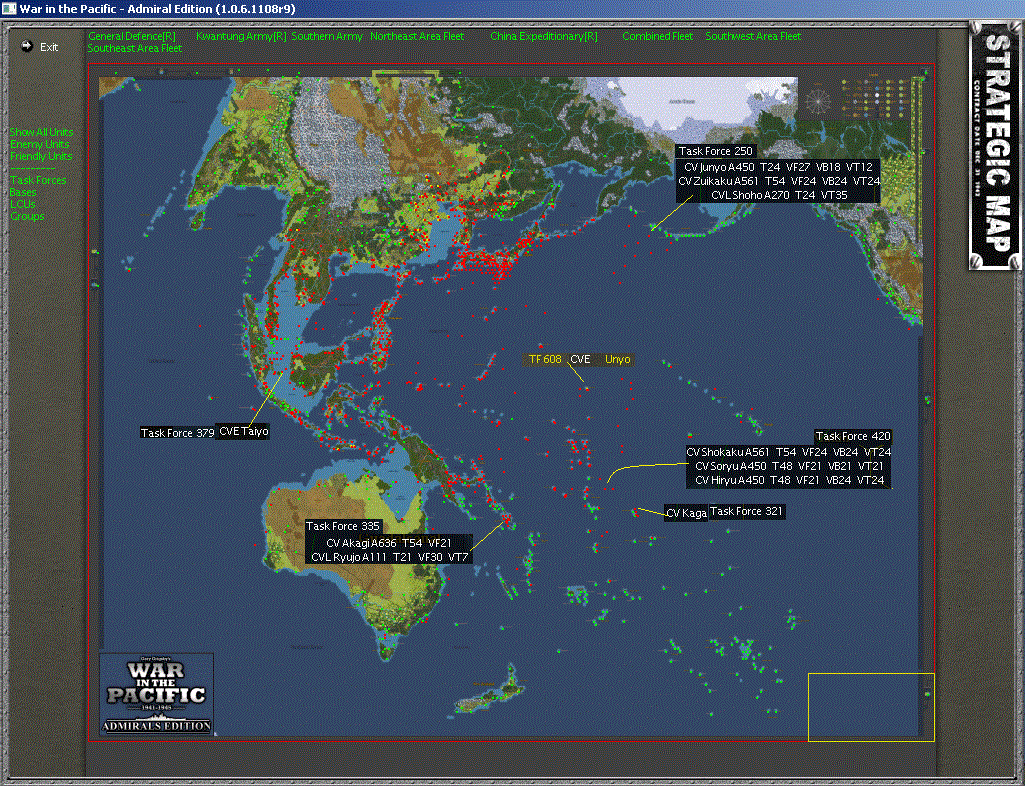Screen dimensions: 1025x786
Task: Click the CV Kaga label
Action: tap(686, 513)
